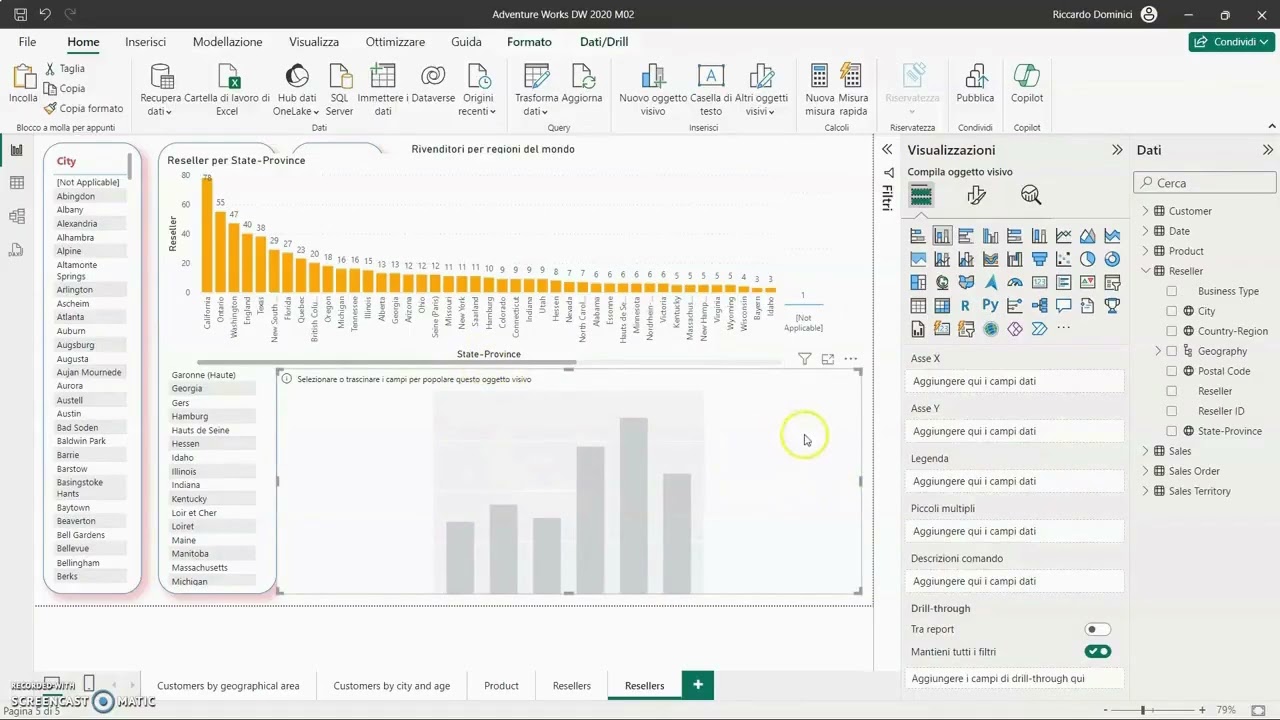Check the City field checkbox
Image resolution: width=1280 pixels, height=720 pixels.
click(x=1171, y=311)
